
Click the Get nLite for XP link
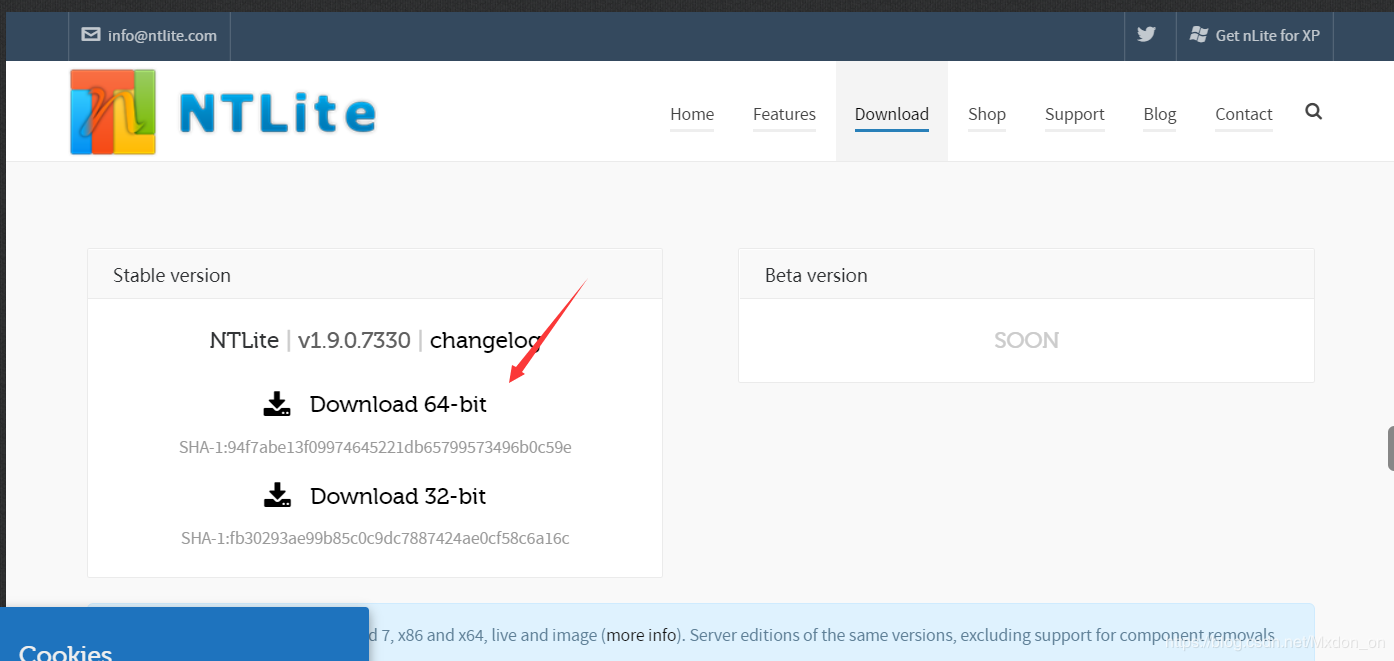1267,35
